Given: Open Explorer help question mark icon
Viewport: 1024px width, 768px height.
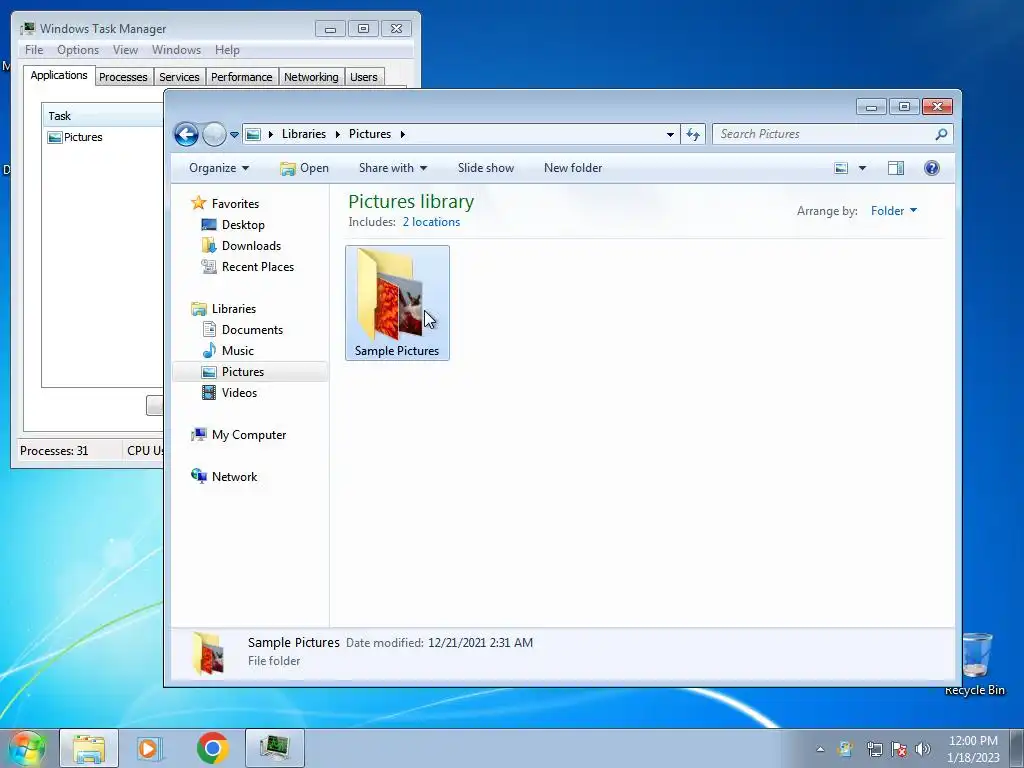Looking at the screenshot, I should click(x=932, y=168).
